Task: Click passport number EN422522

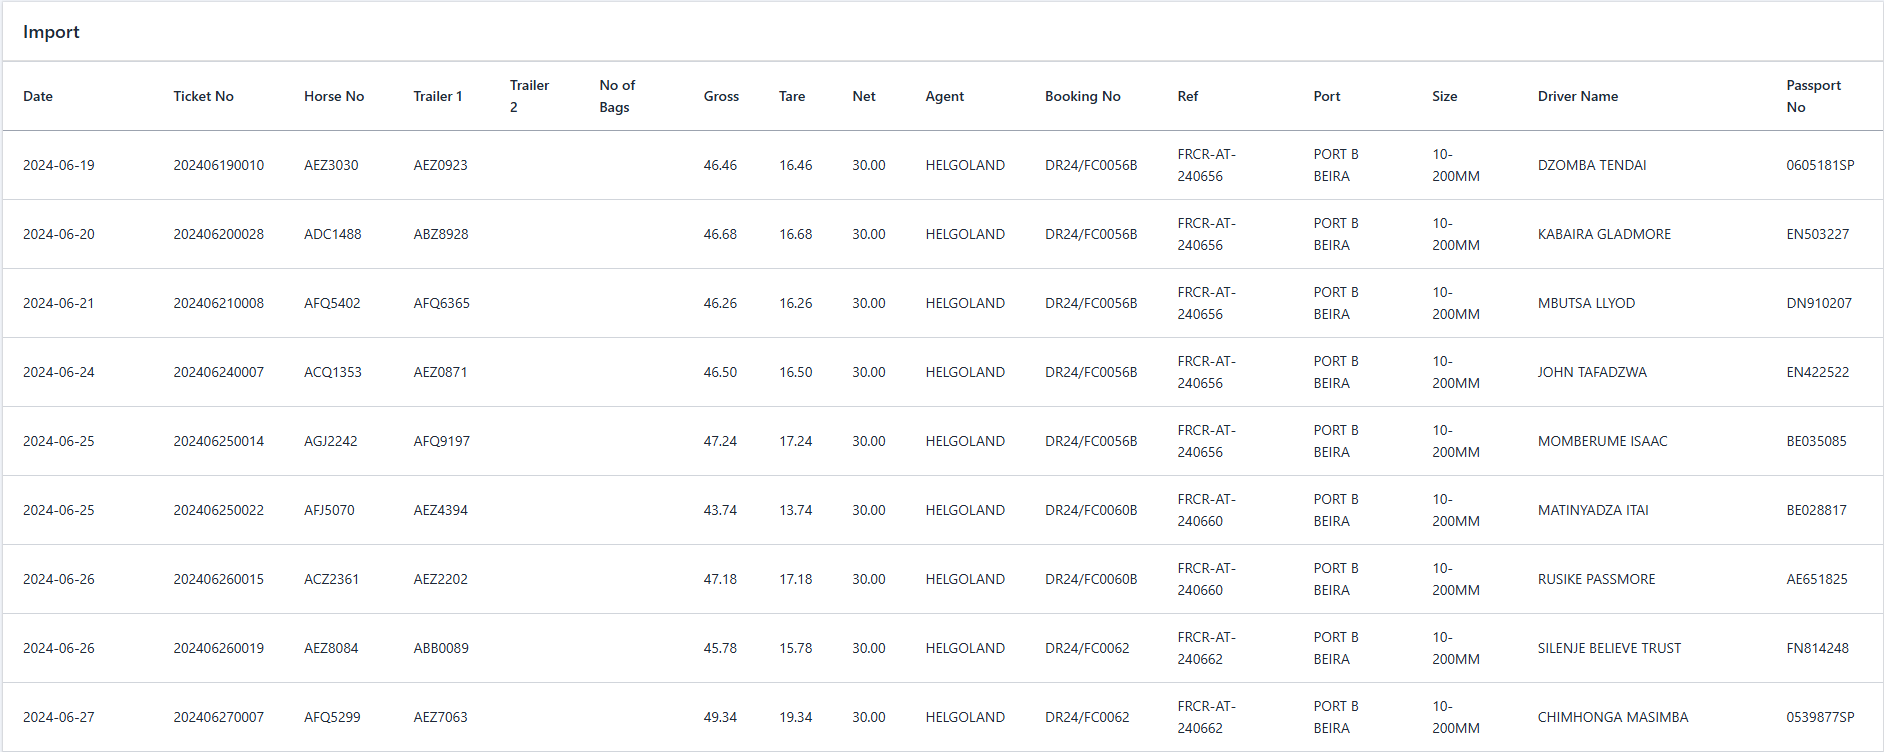Action: (1817, 372)
